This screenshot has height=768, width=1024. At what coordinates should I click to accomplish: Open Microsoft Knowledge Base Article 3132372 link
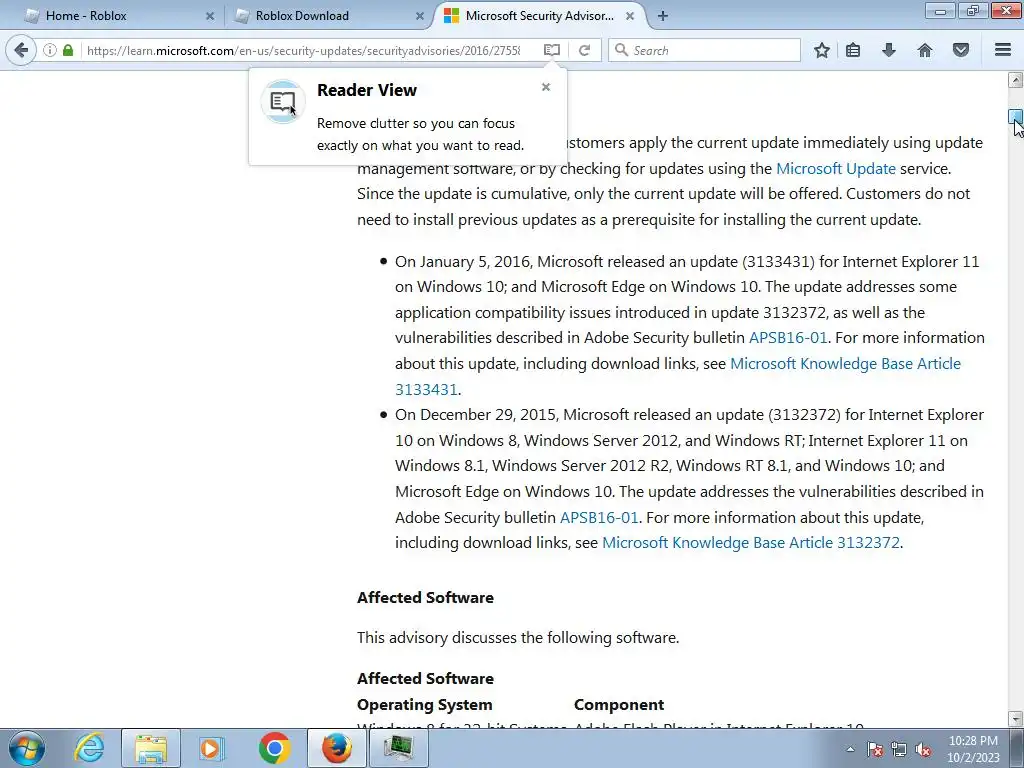[750, 543]
